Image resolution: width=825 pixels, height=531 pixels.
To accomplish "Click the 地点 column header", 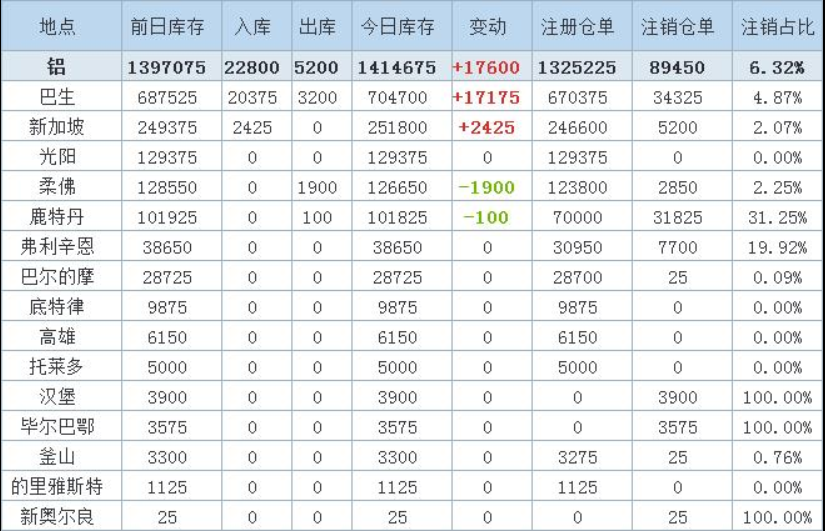I will click(x=58, y=27).
